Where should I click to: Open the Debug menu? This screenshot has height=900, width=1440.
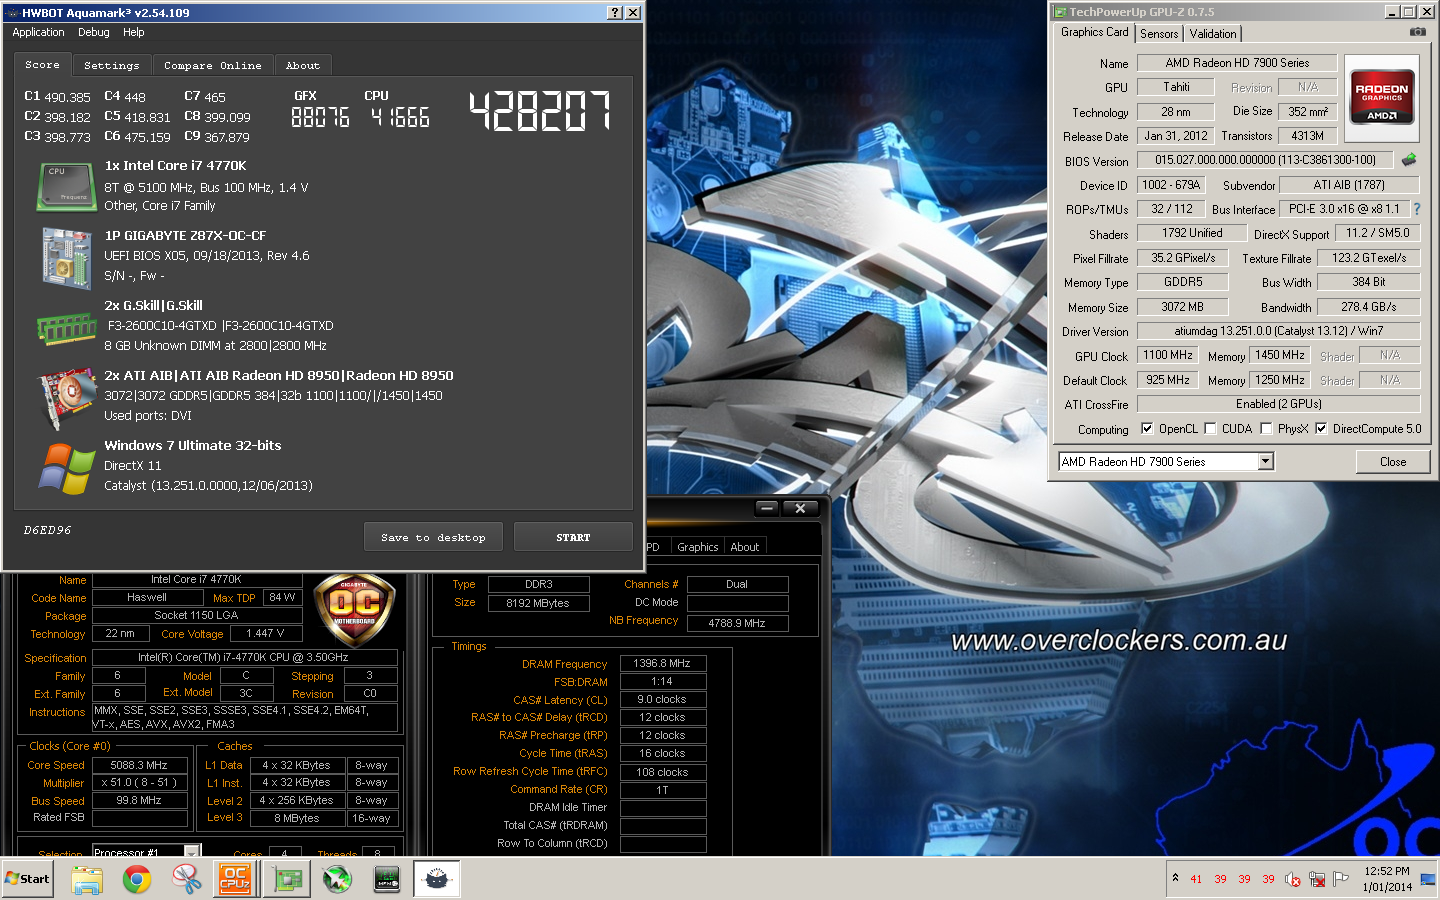tap(94, 32)
